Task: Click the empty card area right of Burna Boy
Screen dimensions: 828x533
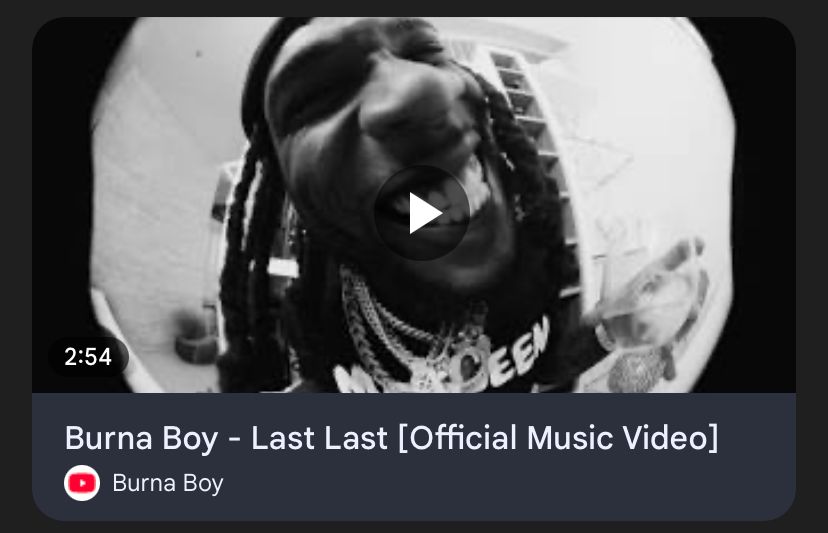Action: (507, 483)
